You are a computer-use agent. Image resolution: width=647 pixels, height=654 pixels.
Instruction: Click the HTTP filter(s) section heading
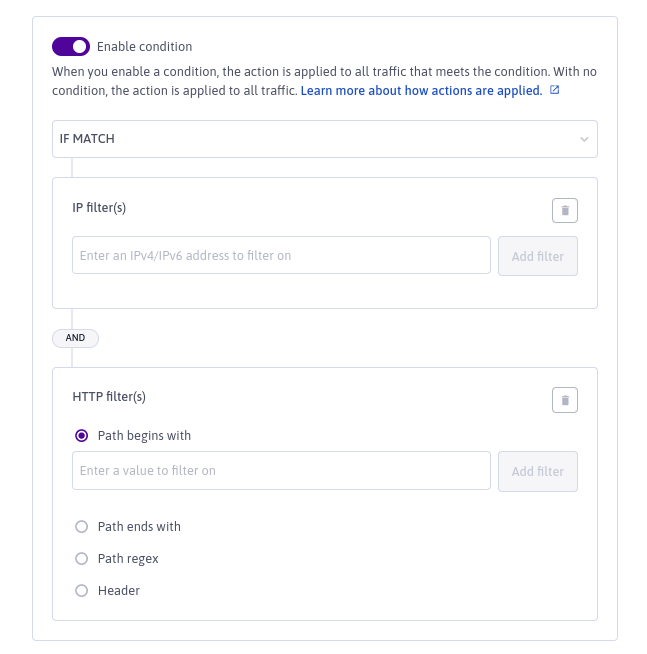[x=109, y=397]
